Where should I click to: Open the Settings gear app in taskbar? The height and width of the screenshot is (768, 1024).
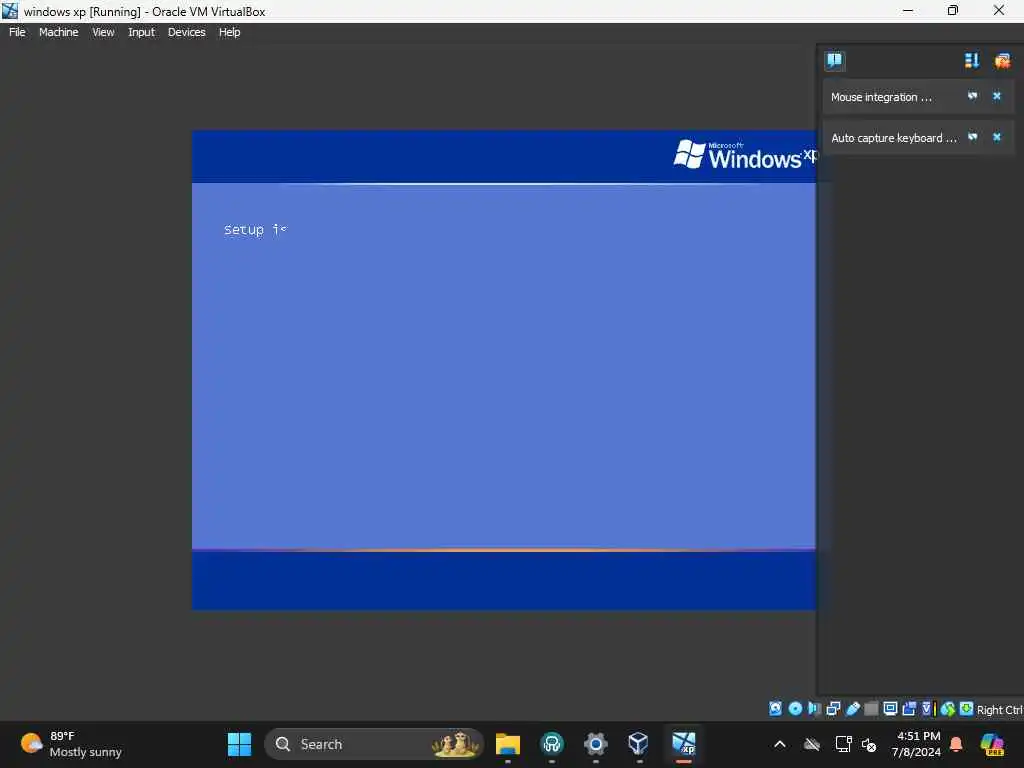click(595, 744)
